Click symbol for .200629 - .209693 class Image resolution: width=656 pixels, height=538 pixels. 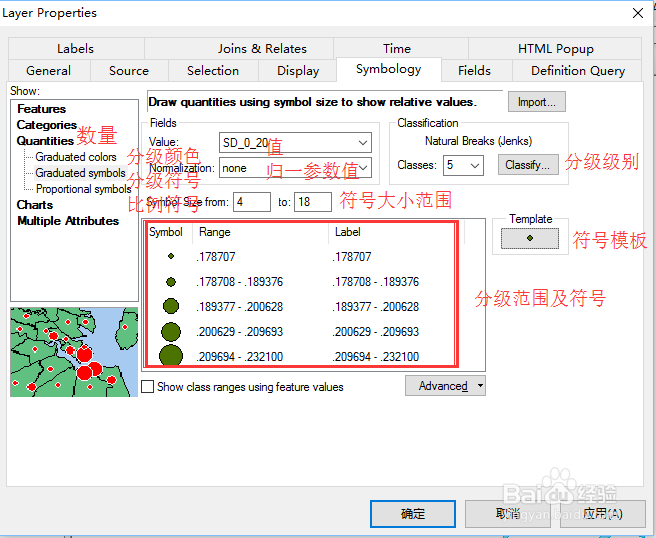(x=171, y=332)
